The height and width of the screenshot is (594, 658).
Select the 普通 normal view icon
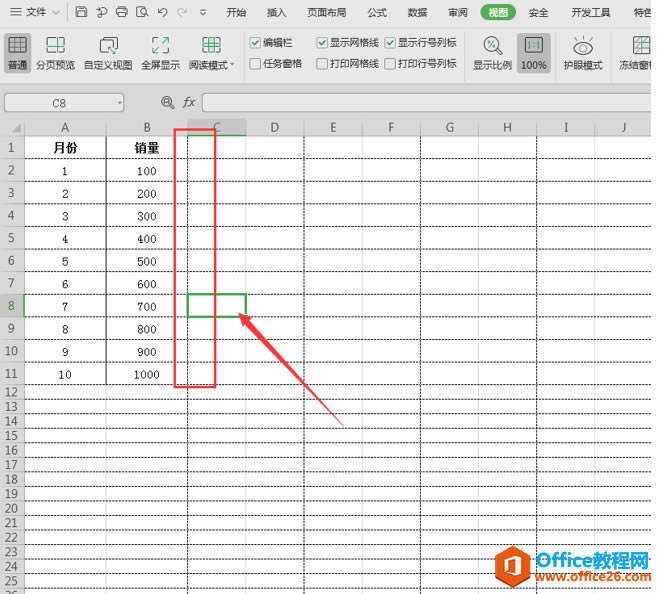pos(18,52)
